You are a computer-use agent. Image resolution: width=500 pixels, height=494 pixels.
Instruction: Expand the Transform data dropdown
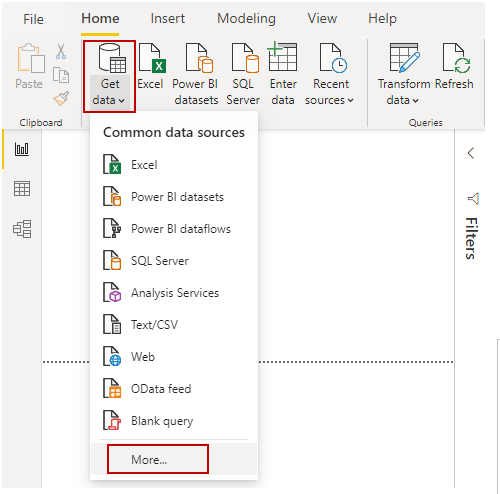click(x=404, y=74)
